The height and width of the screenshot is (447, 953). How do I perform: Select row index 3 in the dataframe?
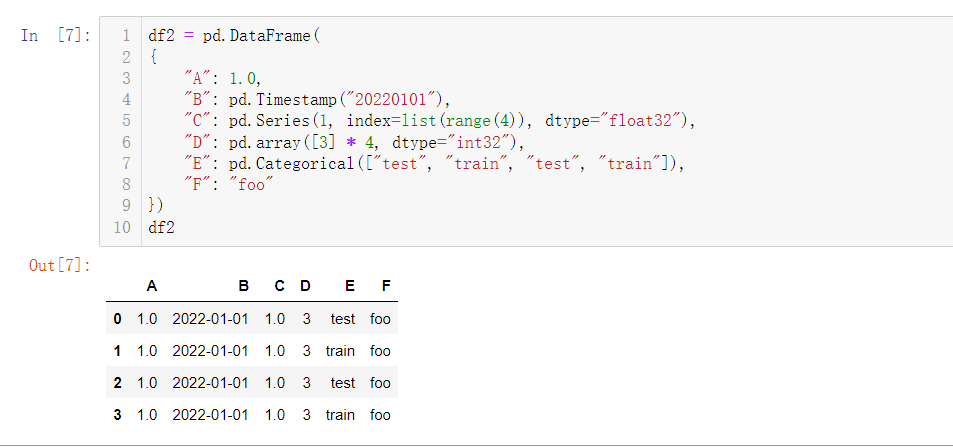[117, 415]
